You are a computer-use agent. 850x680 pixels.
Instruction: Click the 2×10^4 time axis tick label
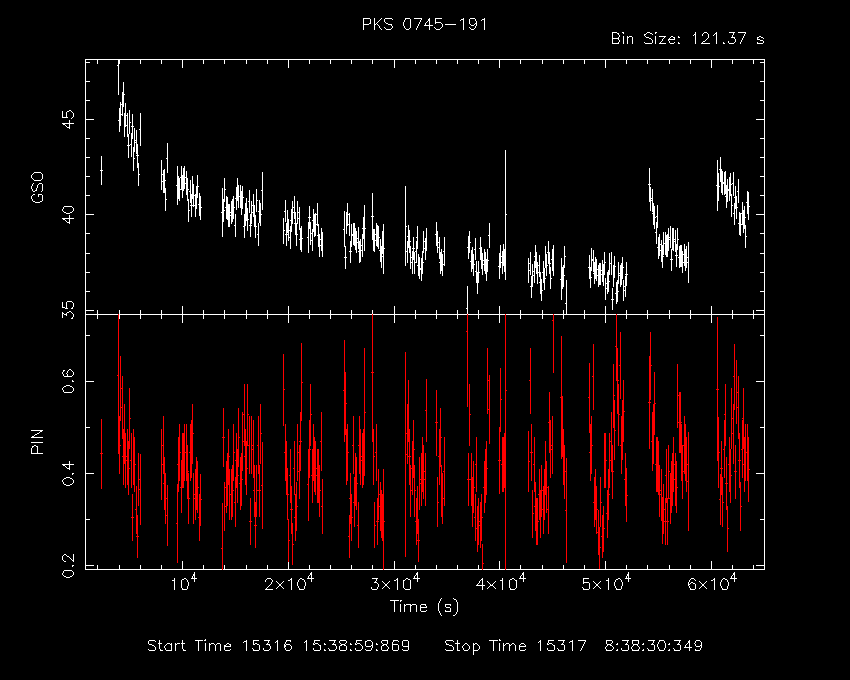(289, 583)
